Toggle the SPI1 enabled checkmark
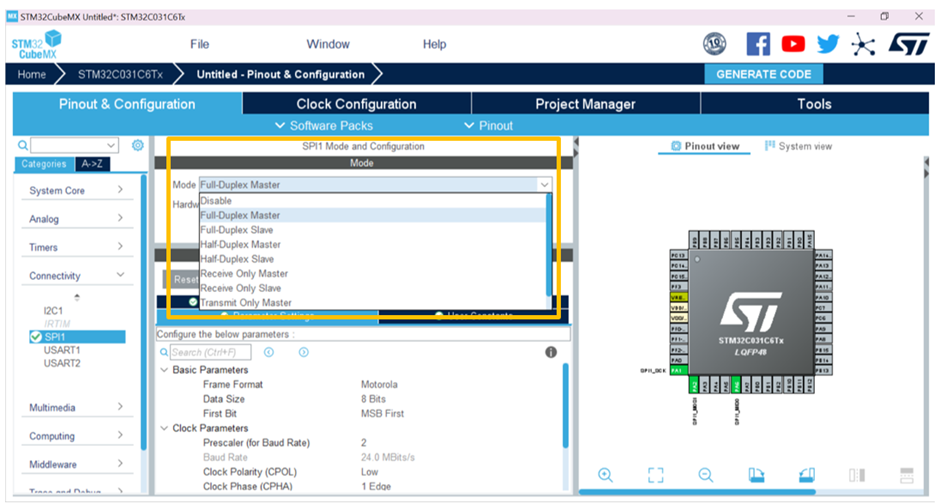This screenshot has height=504, width=940. [x=36, y=337]
